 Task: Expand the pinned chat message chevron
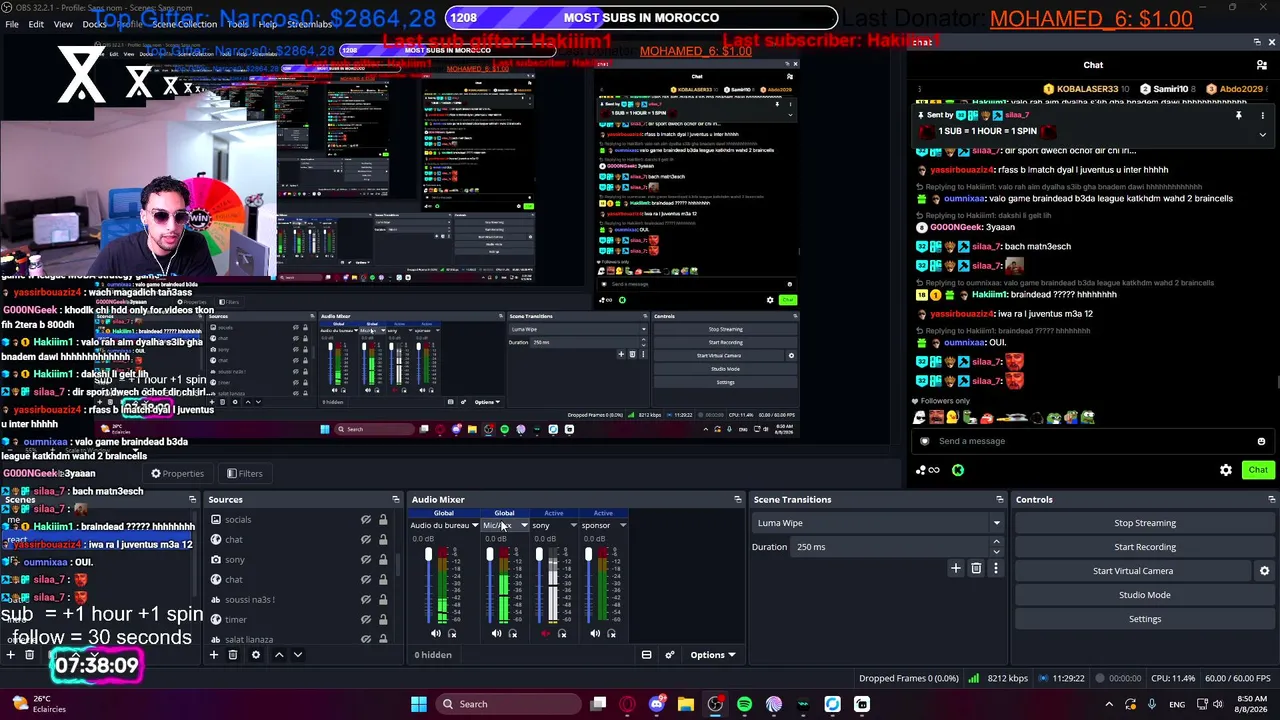click(1262, 134)
